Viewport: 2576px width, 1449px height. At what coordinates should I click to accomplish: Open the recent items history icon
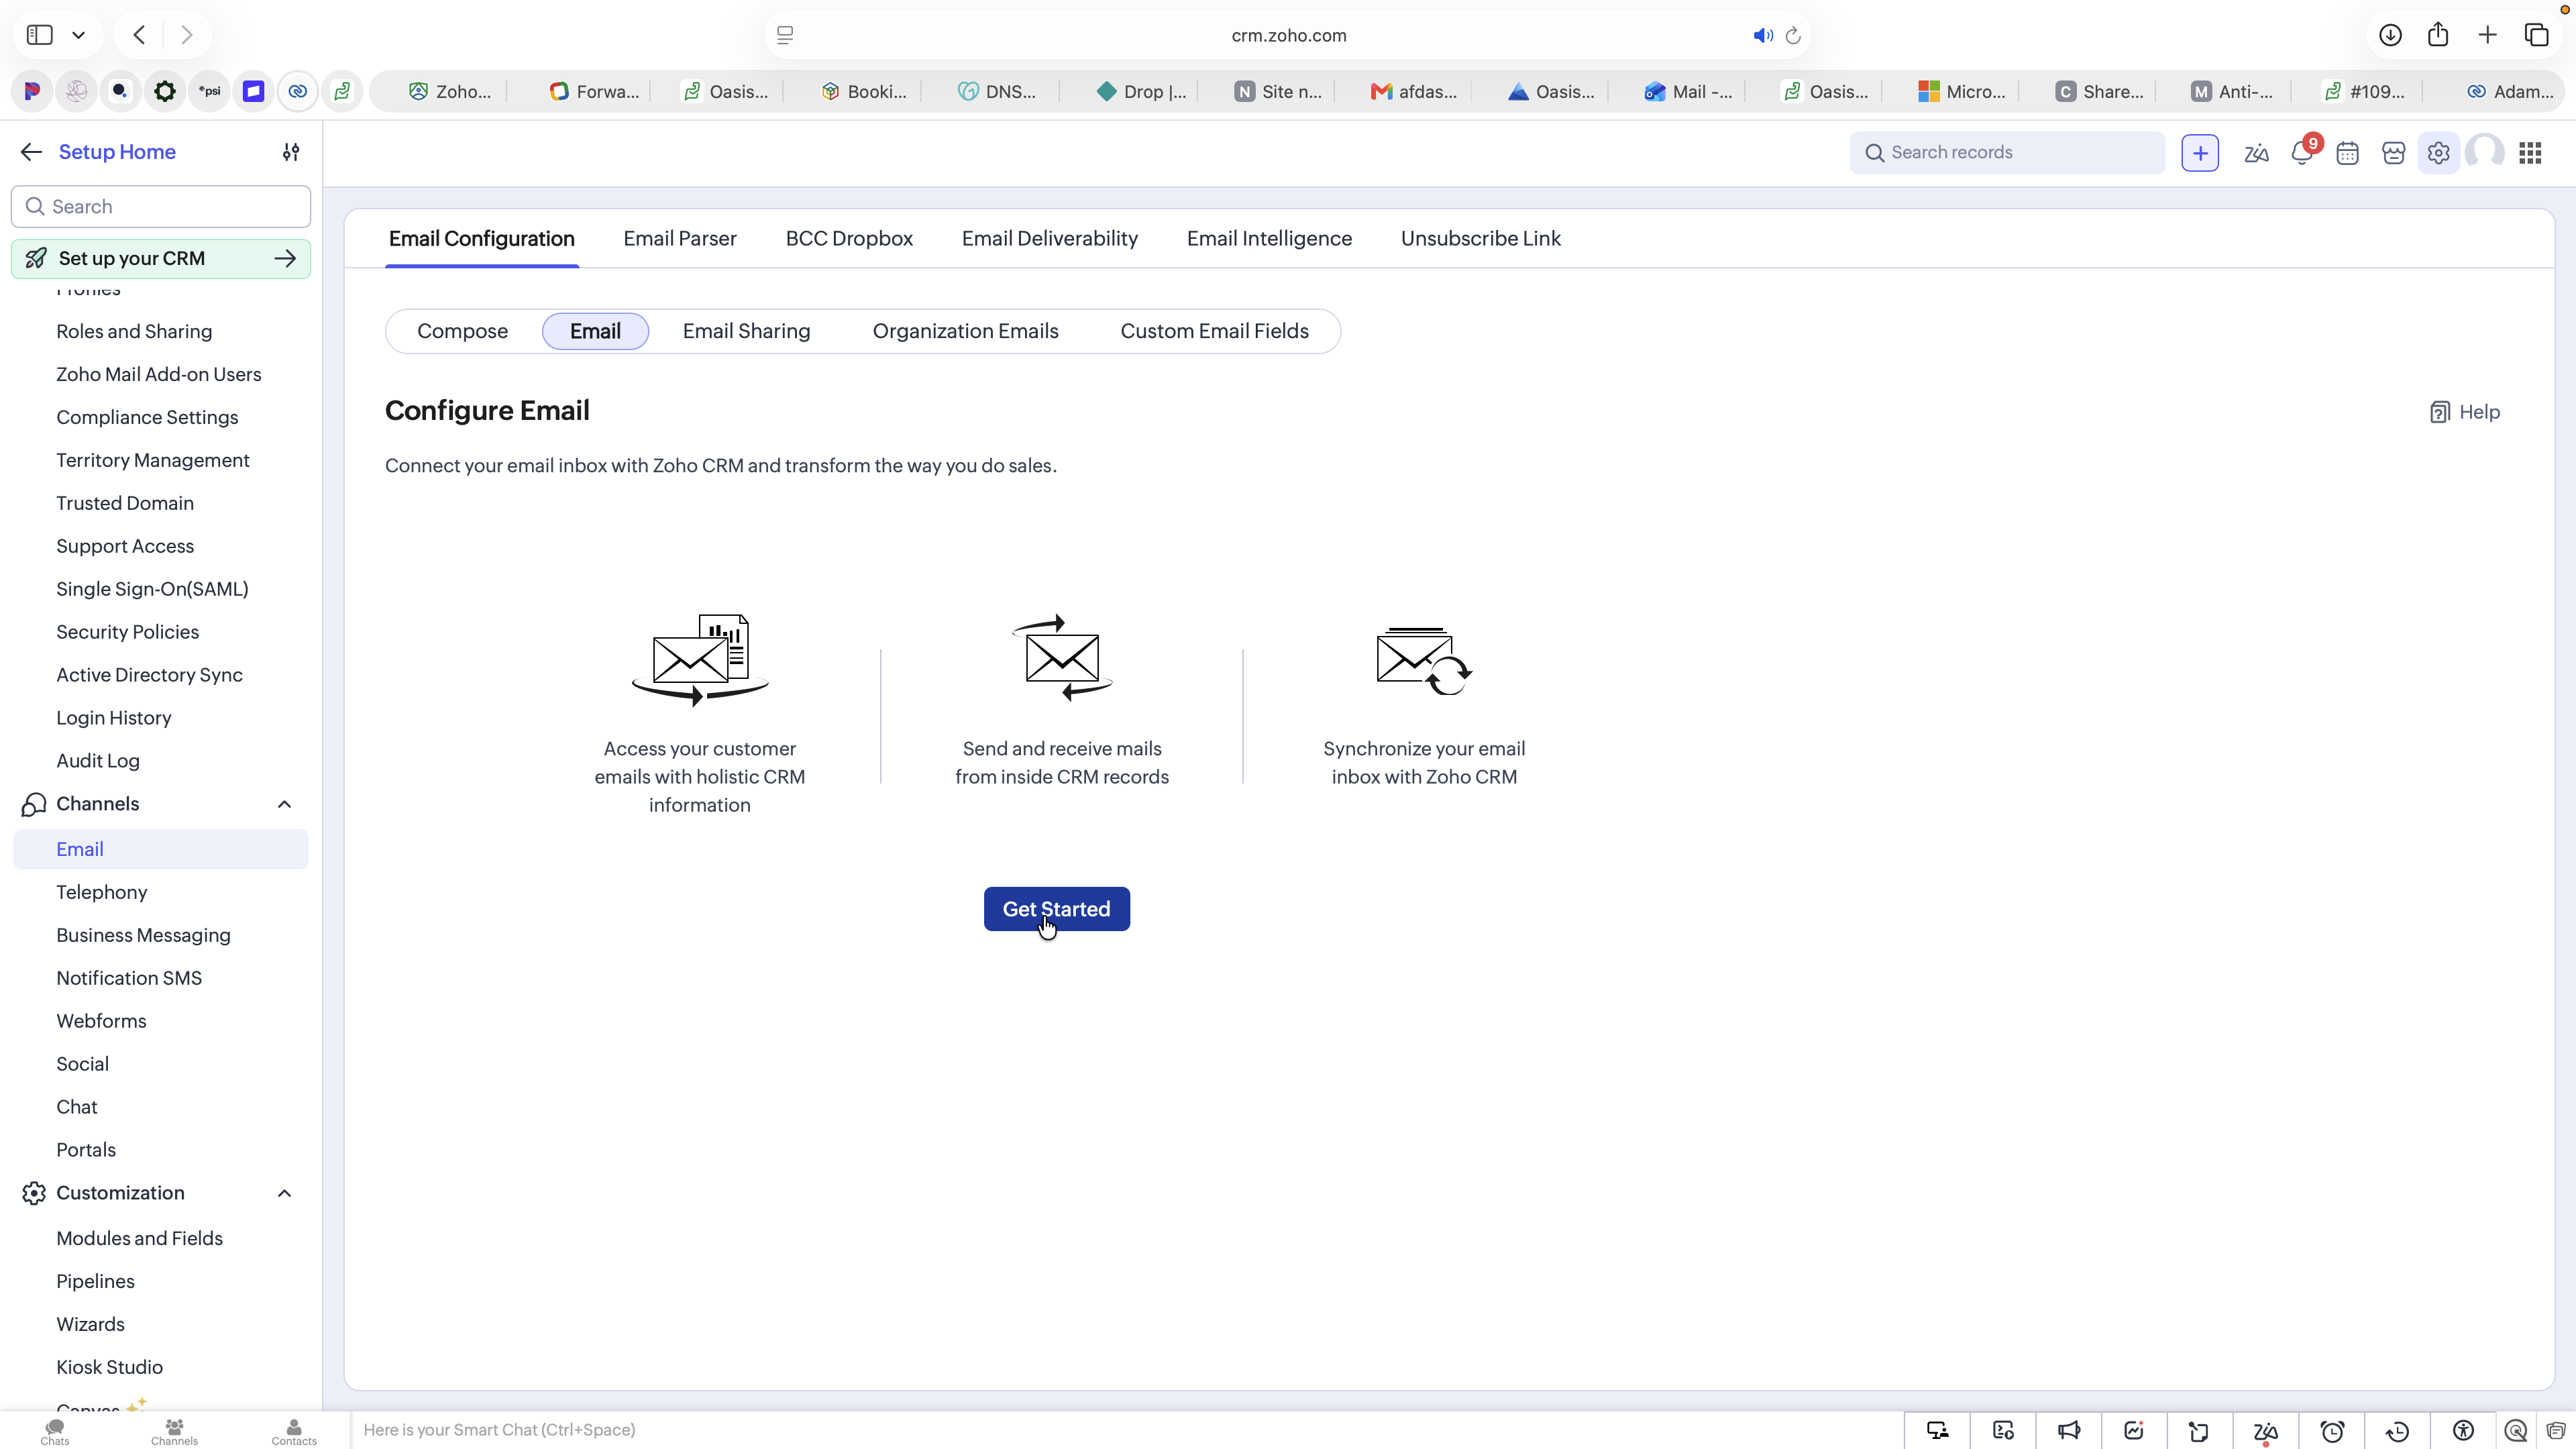[2397, 1431]
